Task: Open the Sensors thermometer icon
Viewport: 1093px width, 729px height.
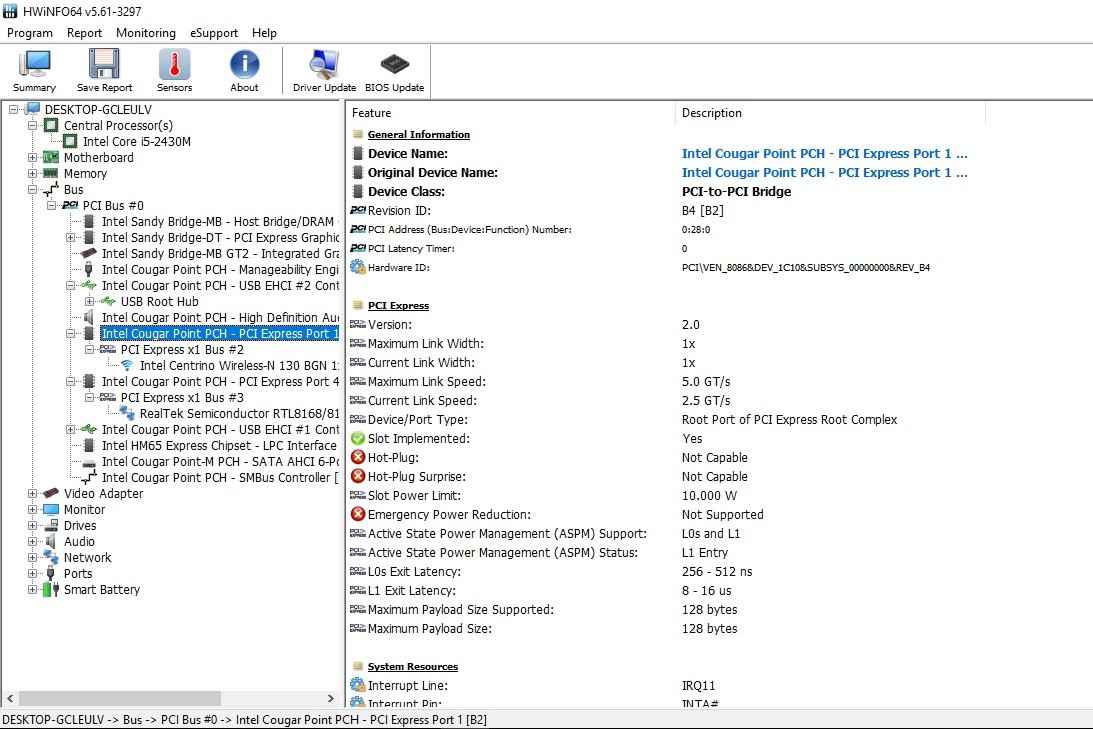Action: (x=174, y=64)
